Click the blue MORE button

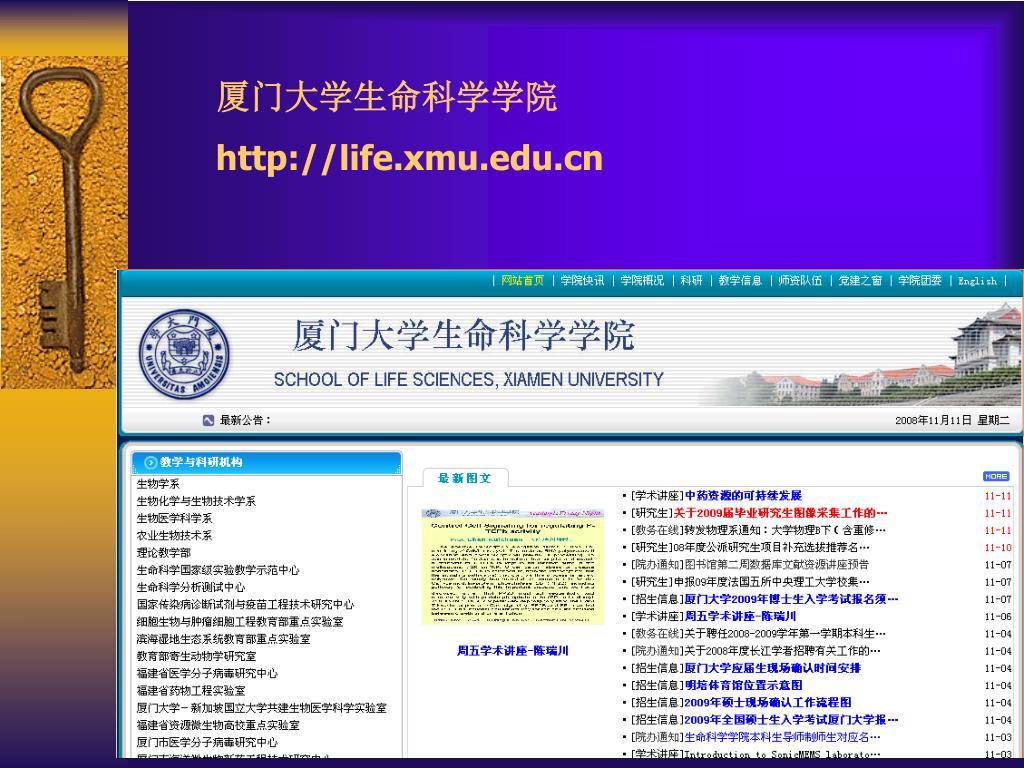tap(996, 476)
